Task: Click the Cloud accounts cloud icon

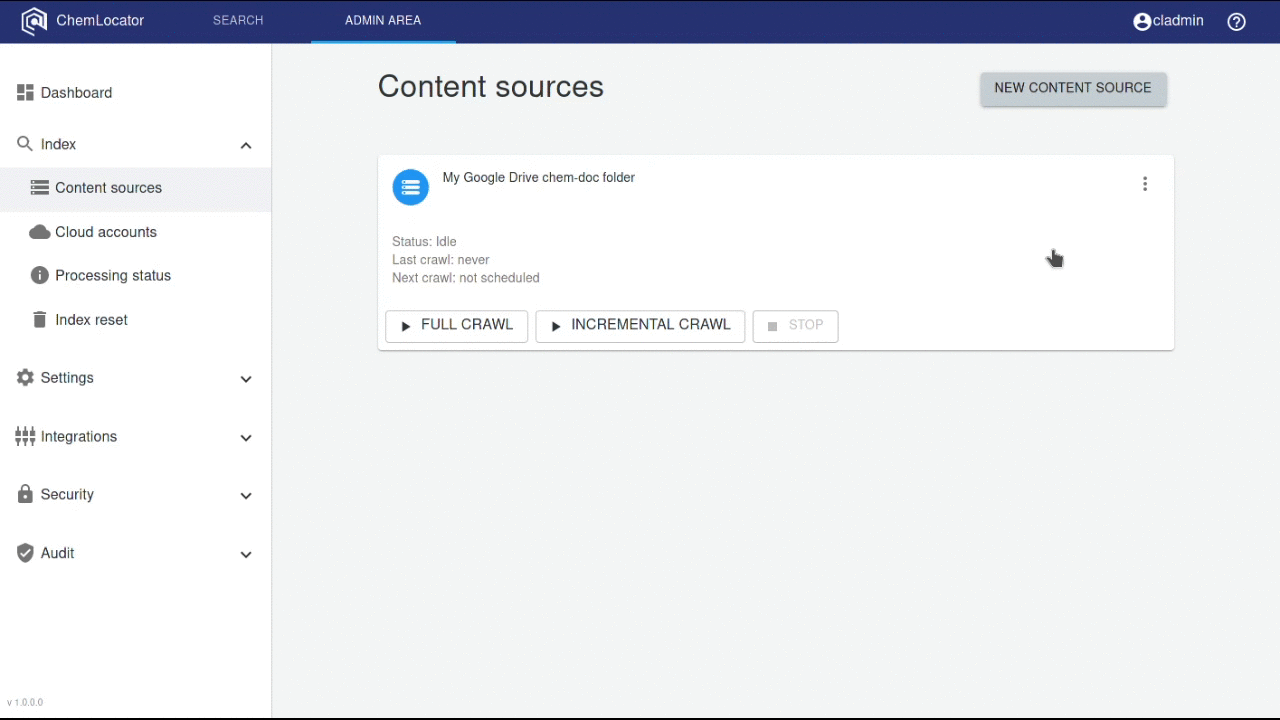Action: click(40, 232)
